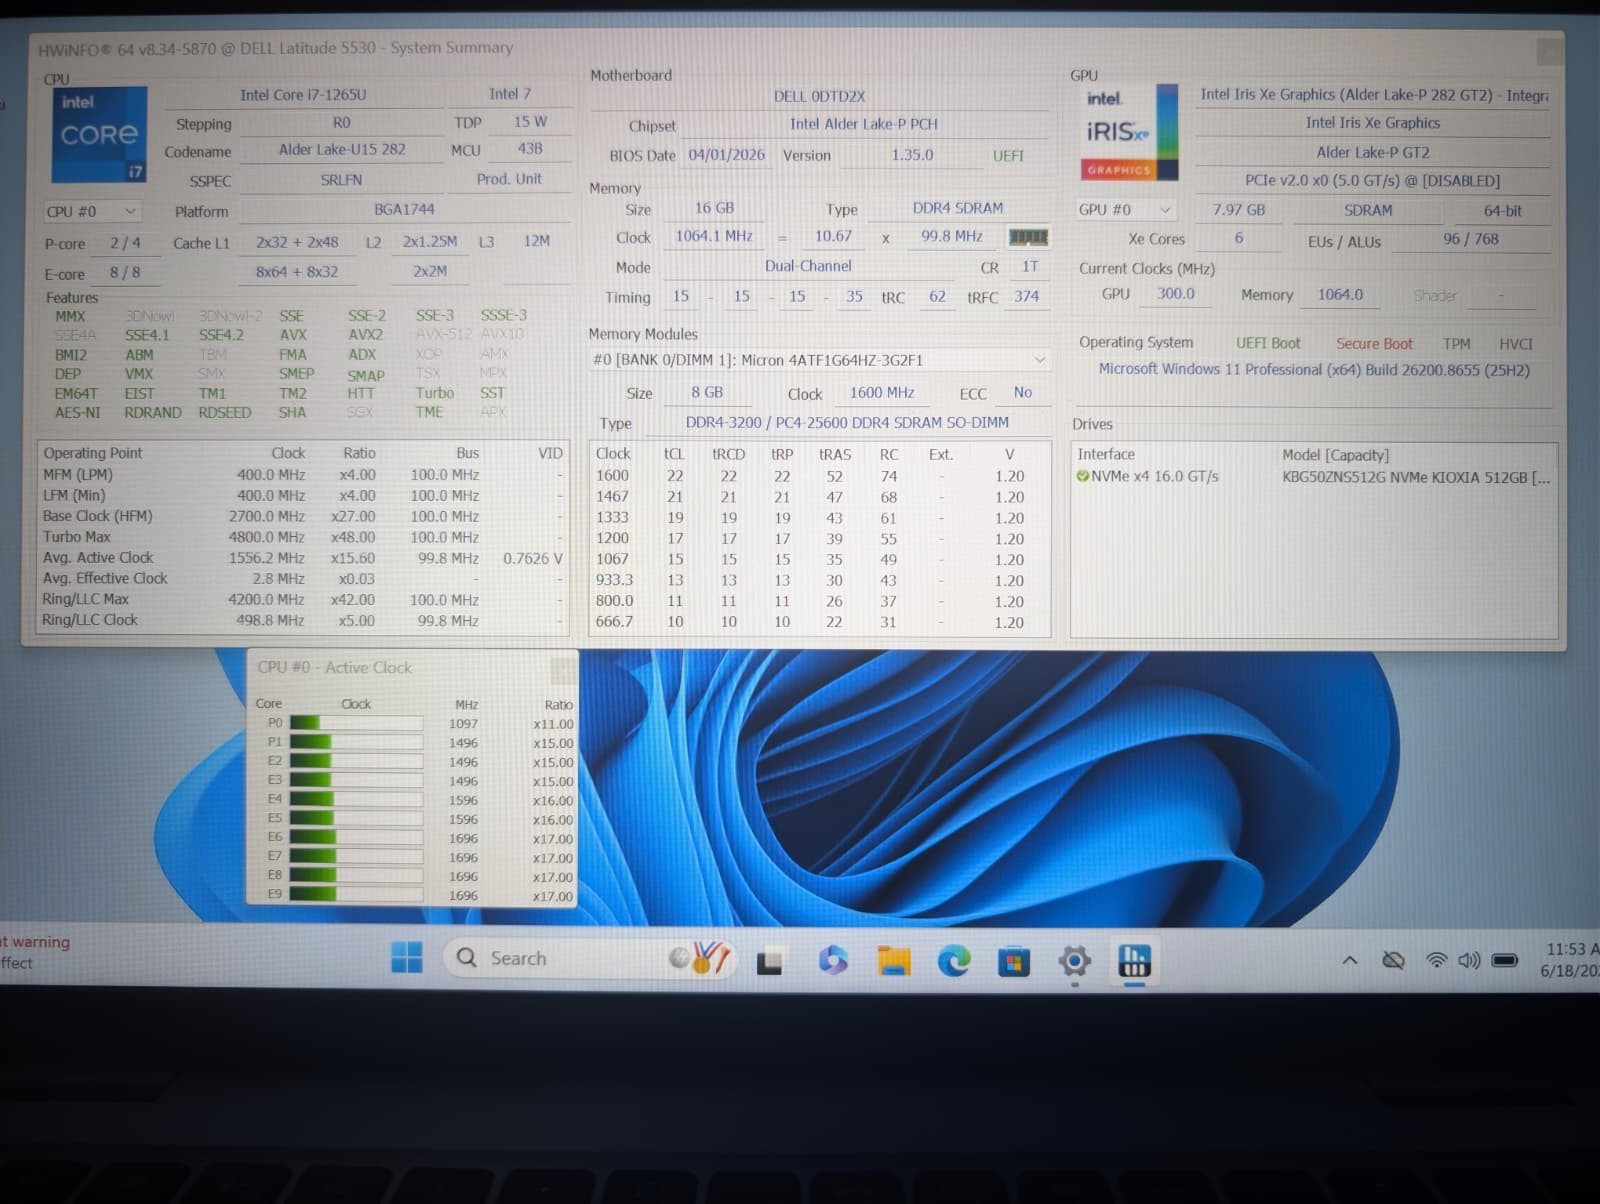
Task: Open the taskbar clock and date
Action: 1571,960
